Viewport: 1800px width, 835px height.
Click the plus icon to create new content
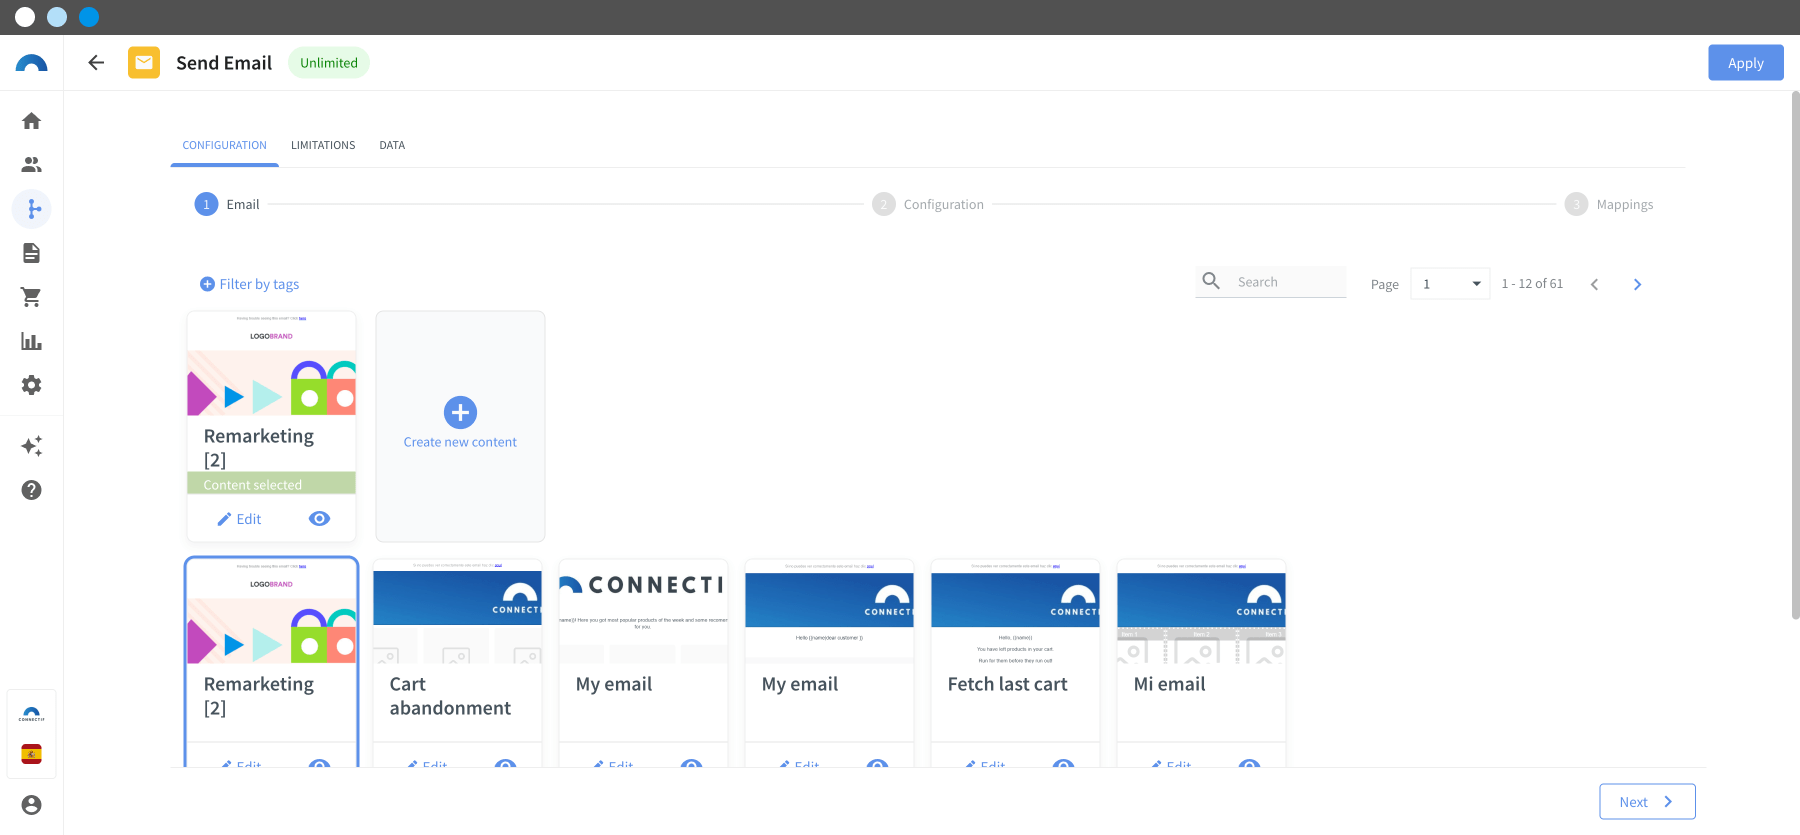pyautogui.click(x=460, y=412)
